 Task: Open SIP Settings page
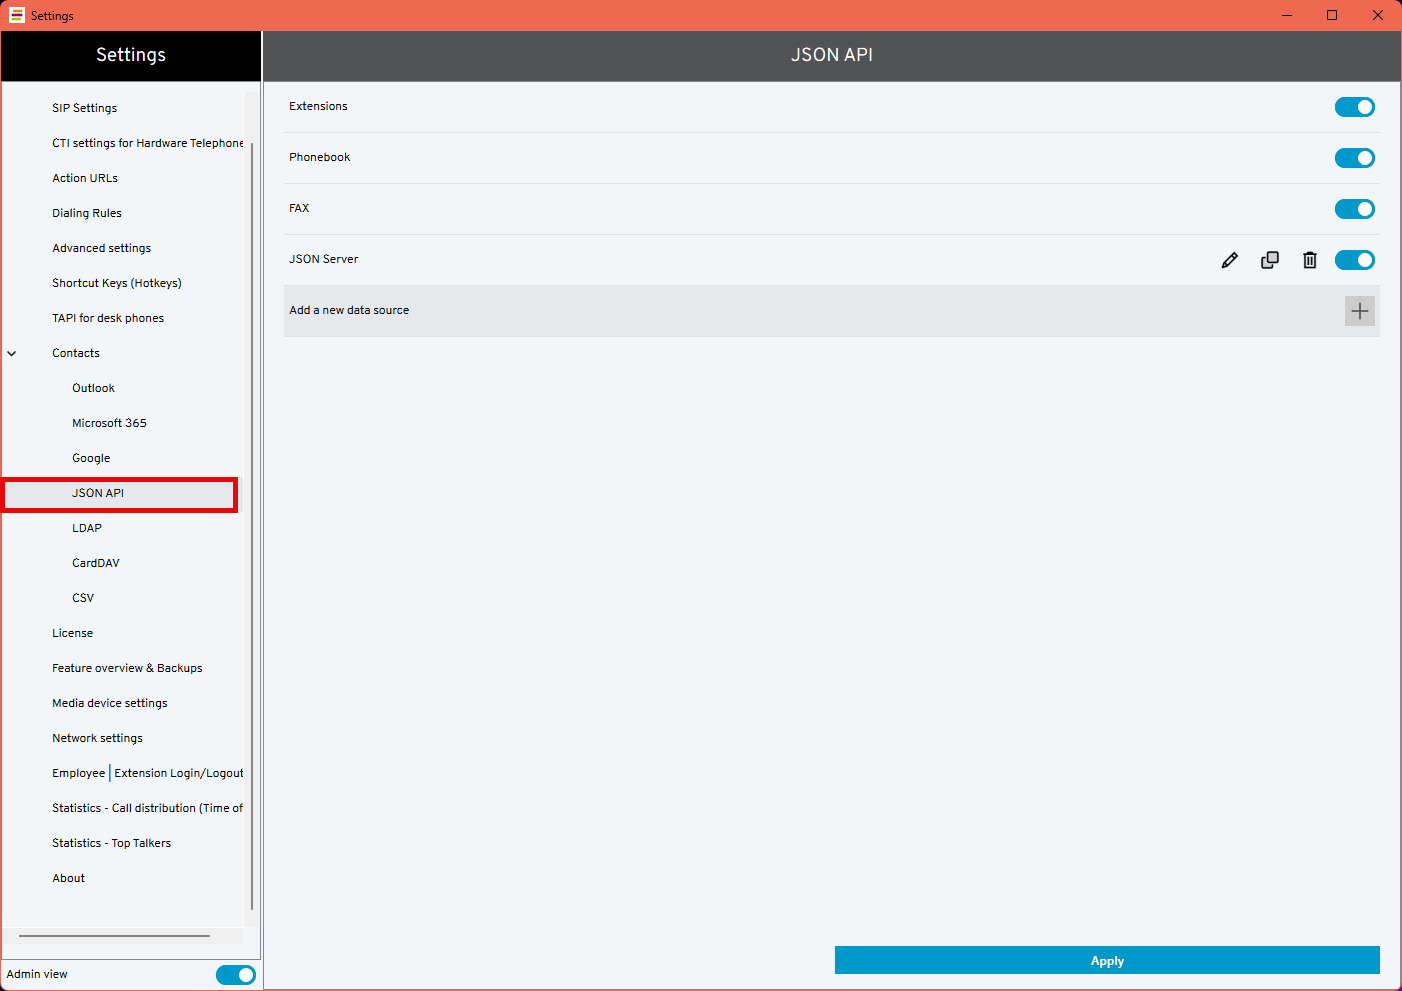coord(84,108)
